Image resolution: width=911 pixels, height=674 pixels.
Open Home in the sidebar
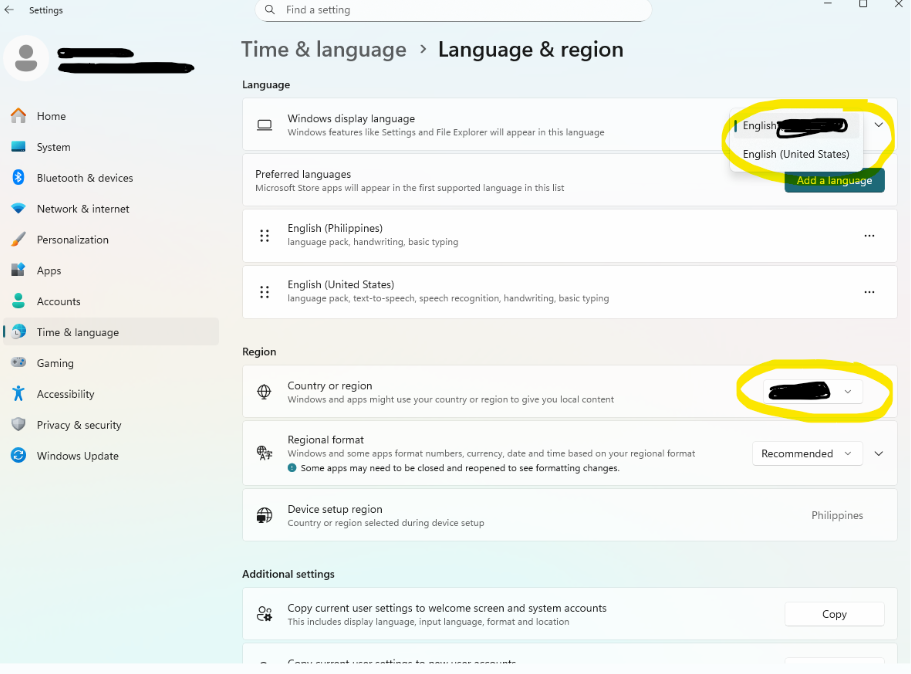coord(111,116)
